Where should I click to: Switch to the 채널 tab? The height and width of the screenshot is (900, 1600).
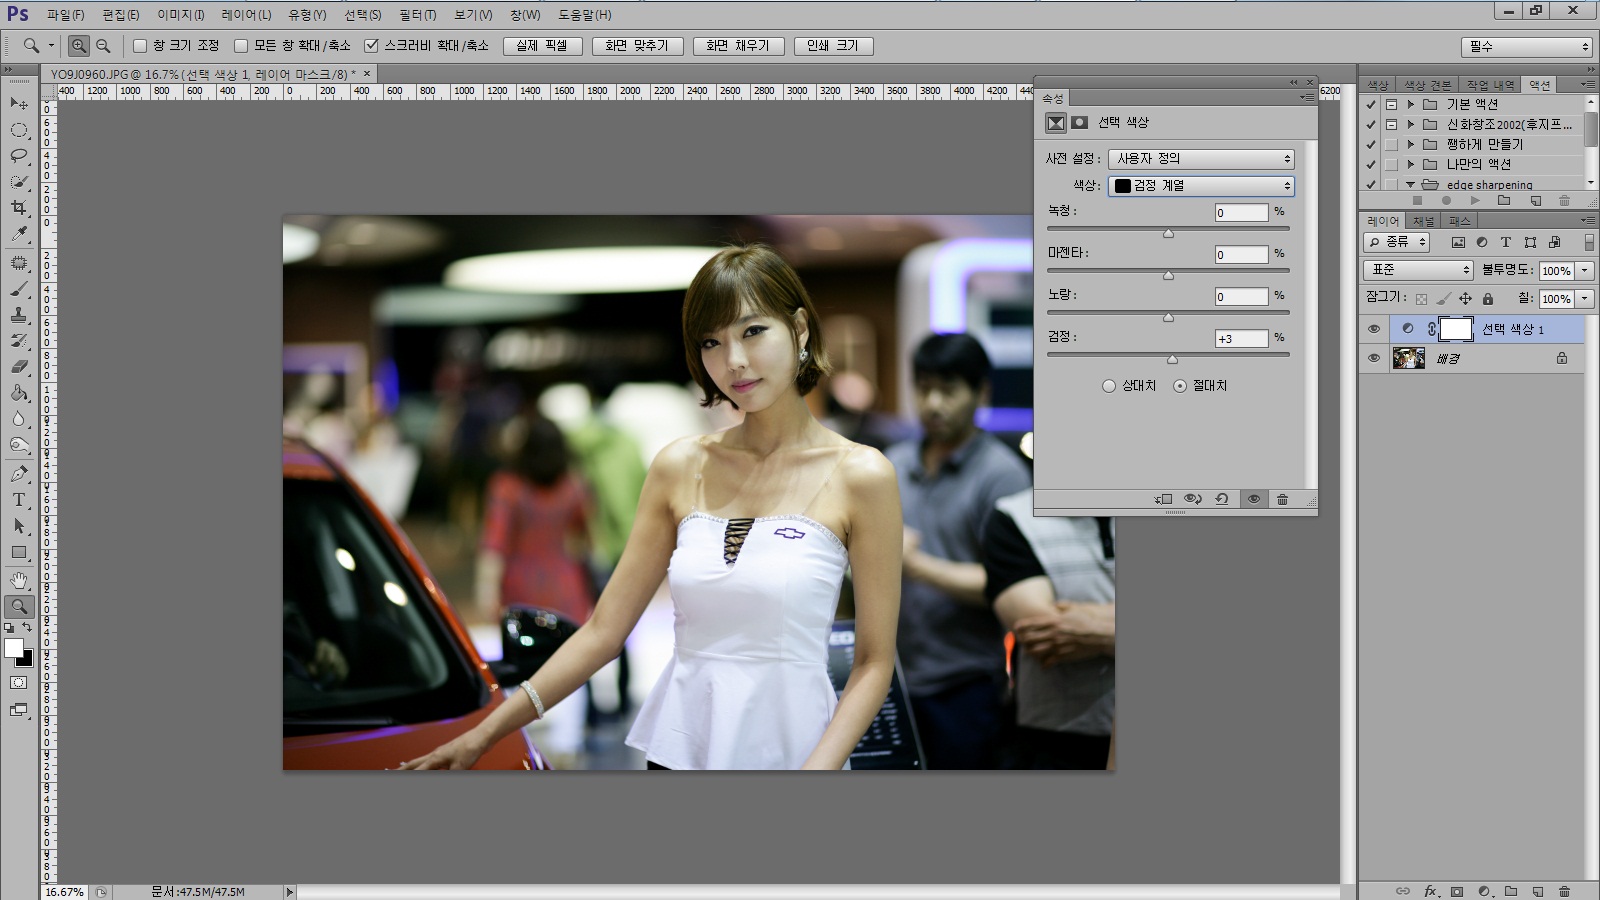click(x=1423, y=221)
